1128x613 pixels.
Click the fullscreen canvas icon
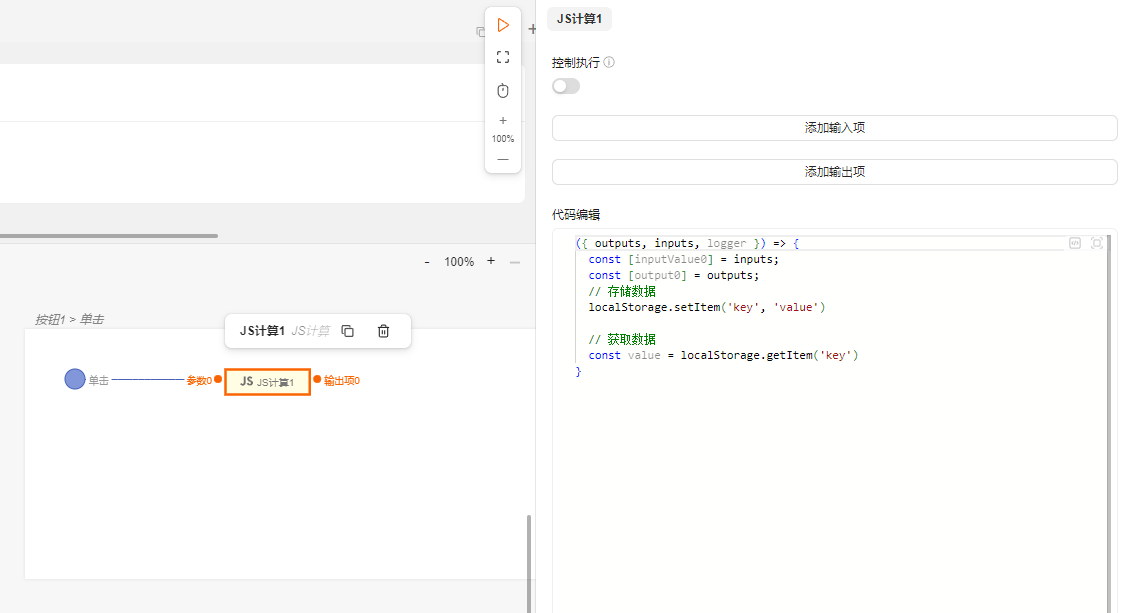coord(503,57)
